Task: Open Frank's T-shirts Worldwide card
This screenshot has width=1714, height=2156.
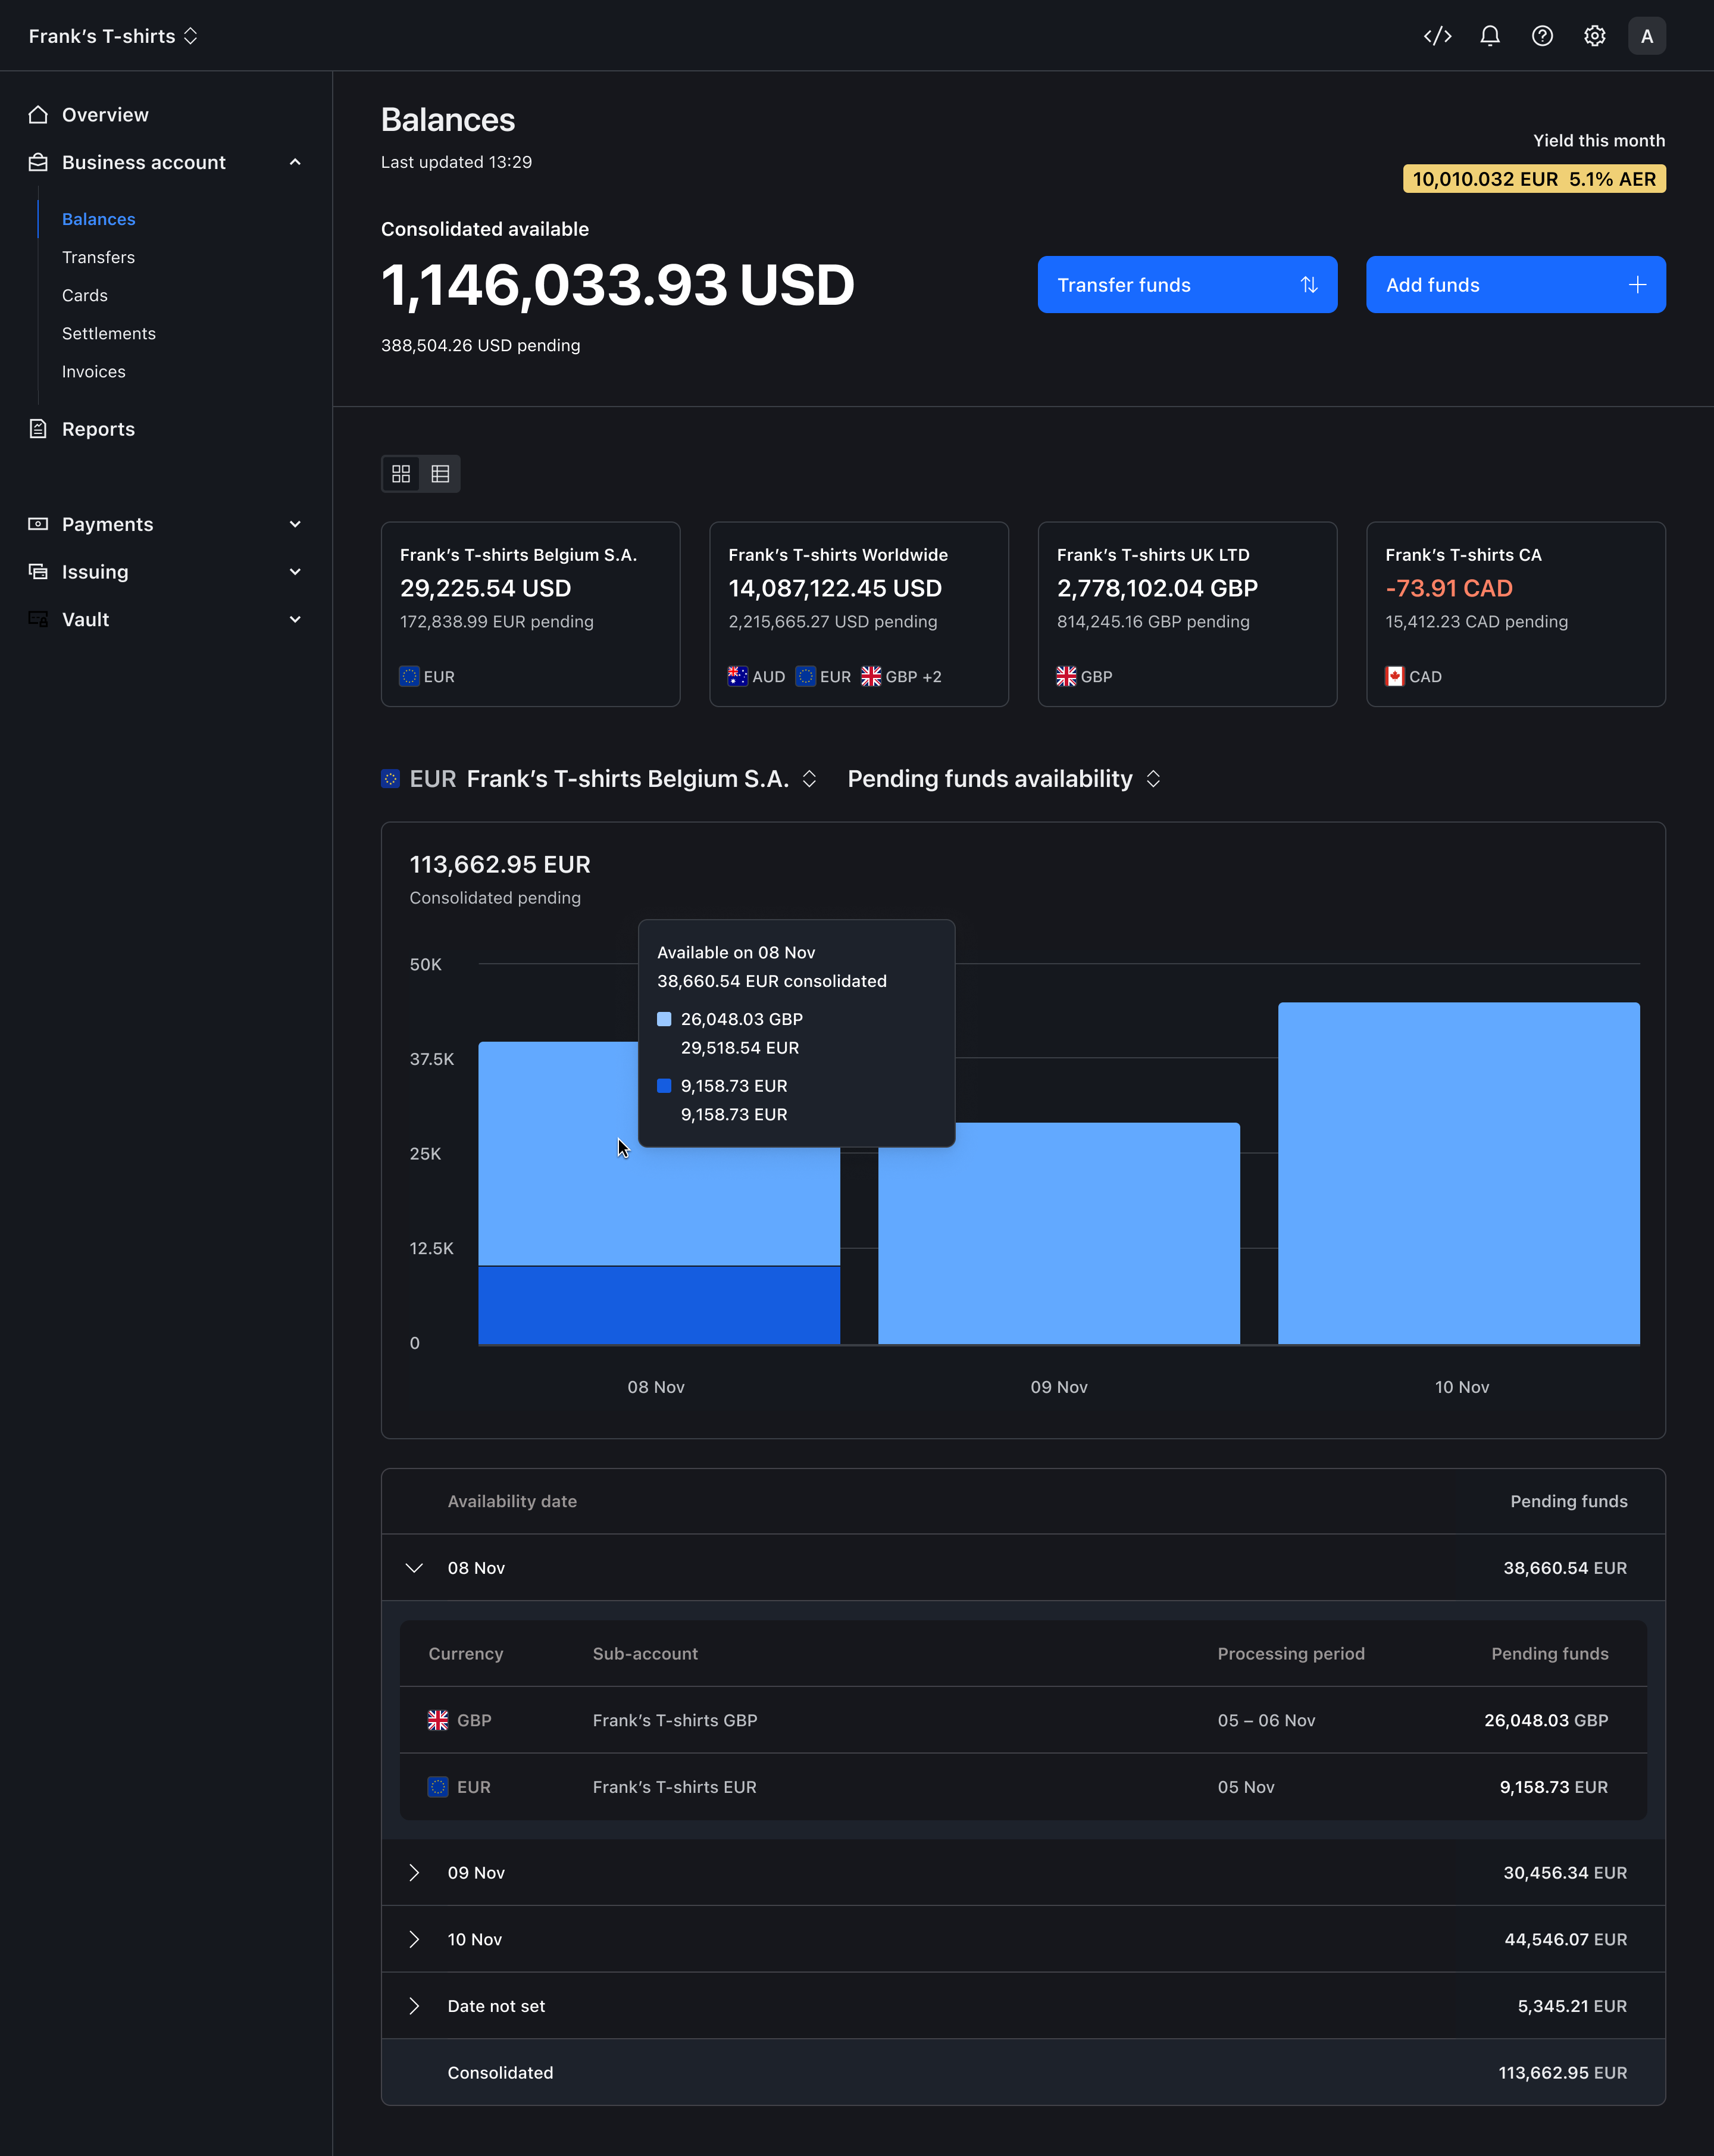Action: pyautogui.click(x=859, y=614)
